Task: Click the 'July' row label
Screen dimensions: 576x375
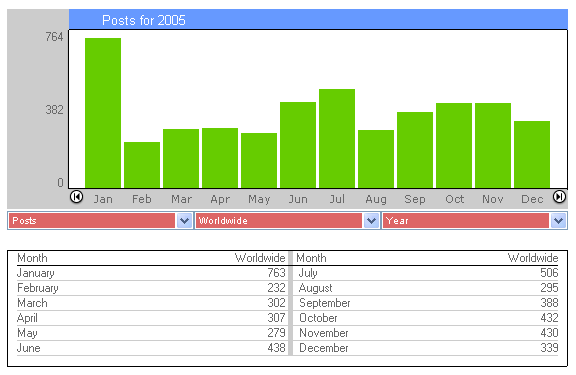Action: coord(308,273)
